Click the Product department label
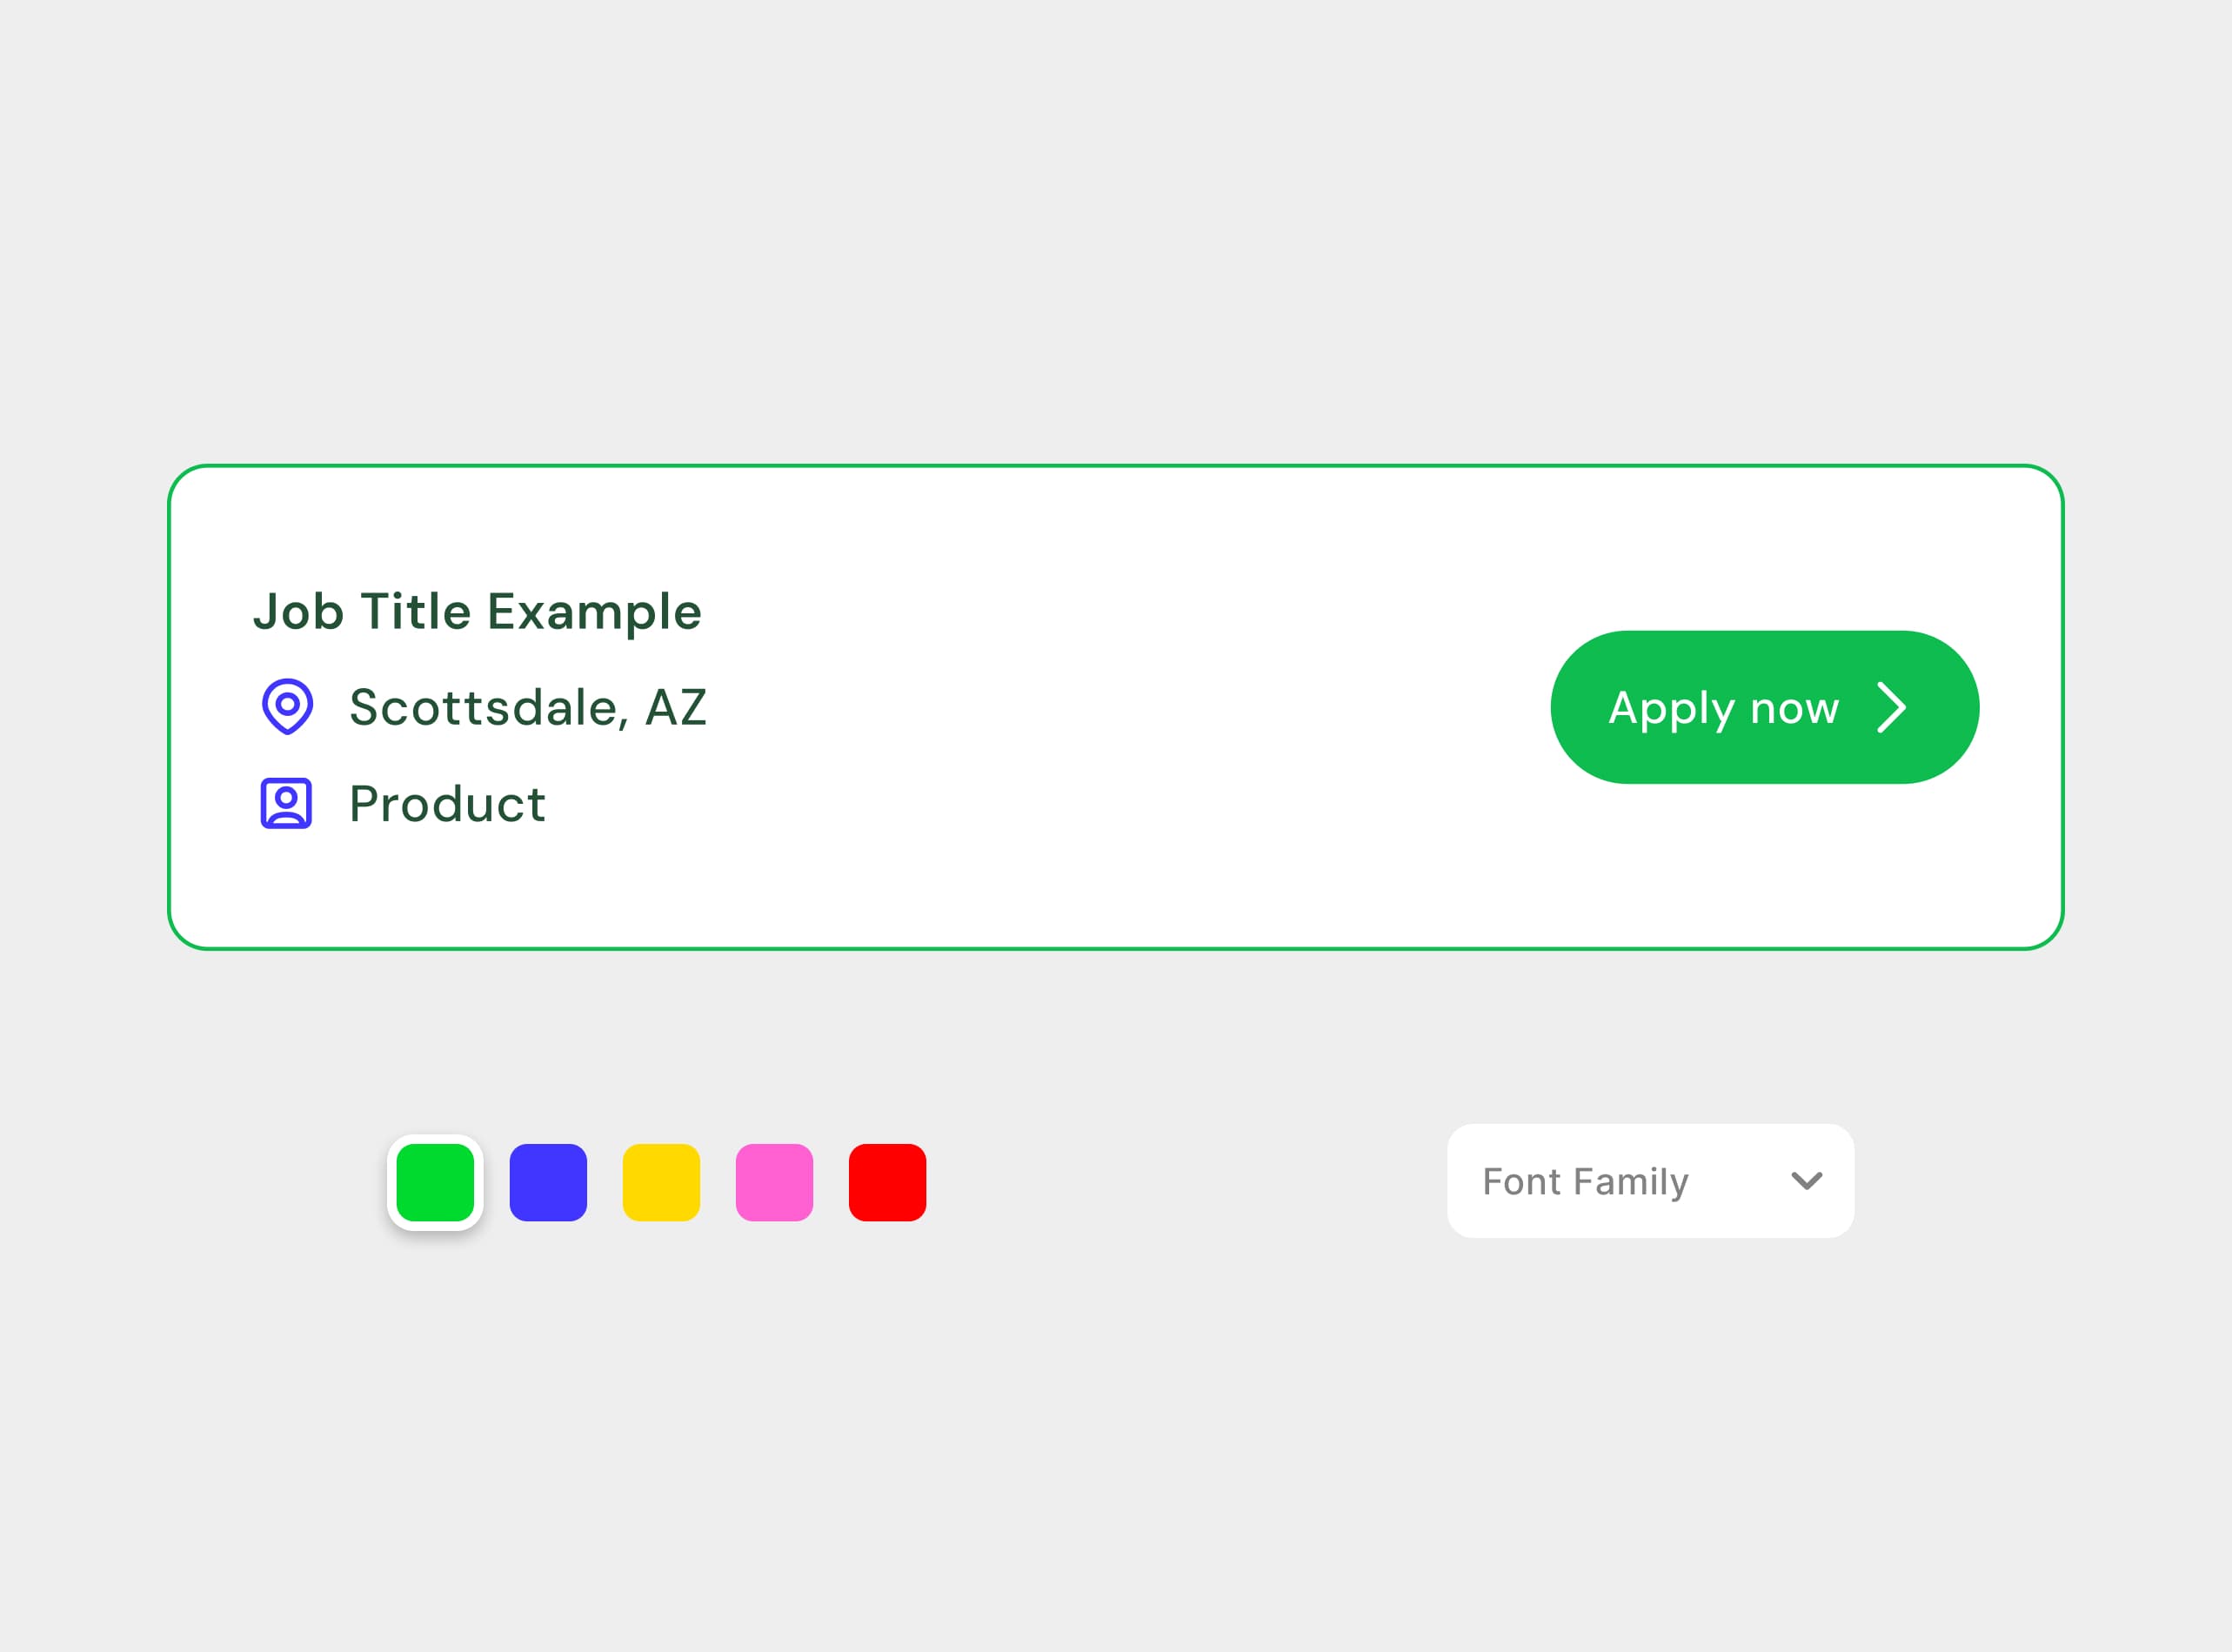Screen dimensions: 2232x1652 [x=447, y=804]
